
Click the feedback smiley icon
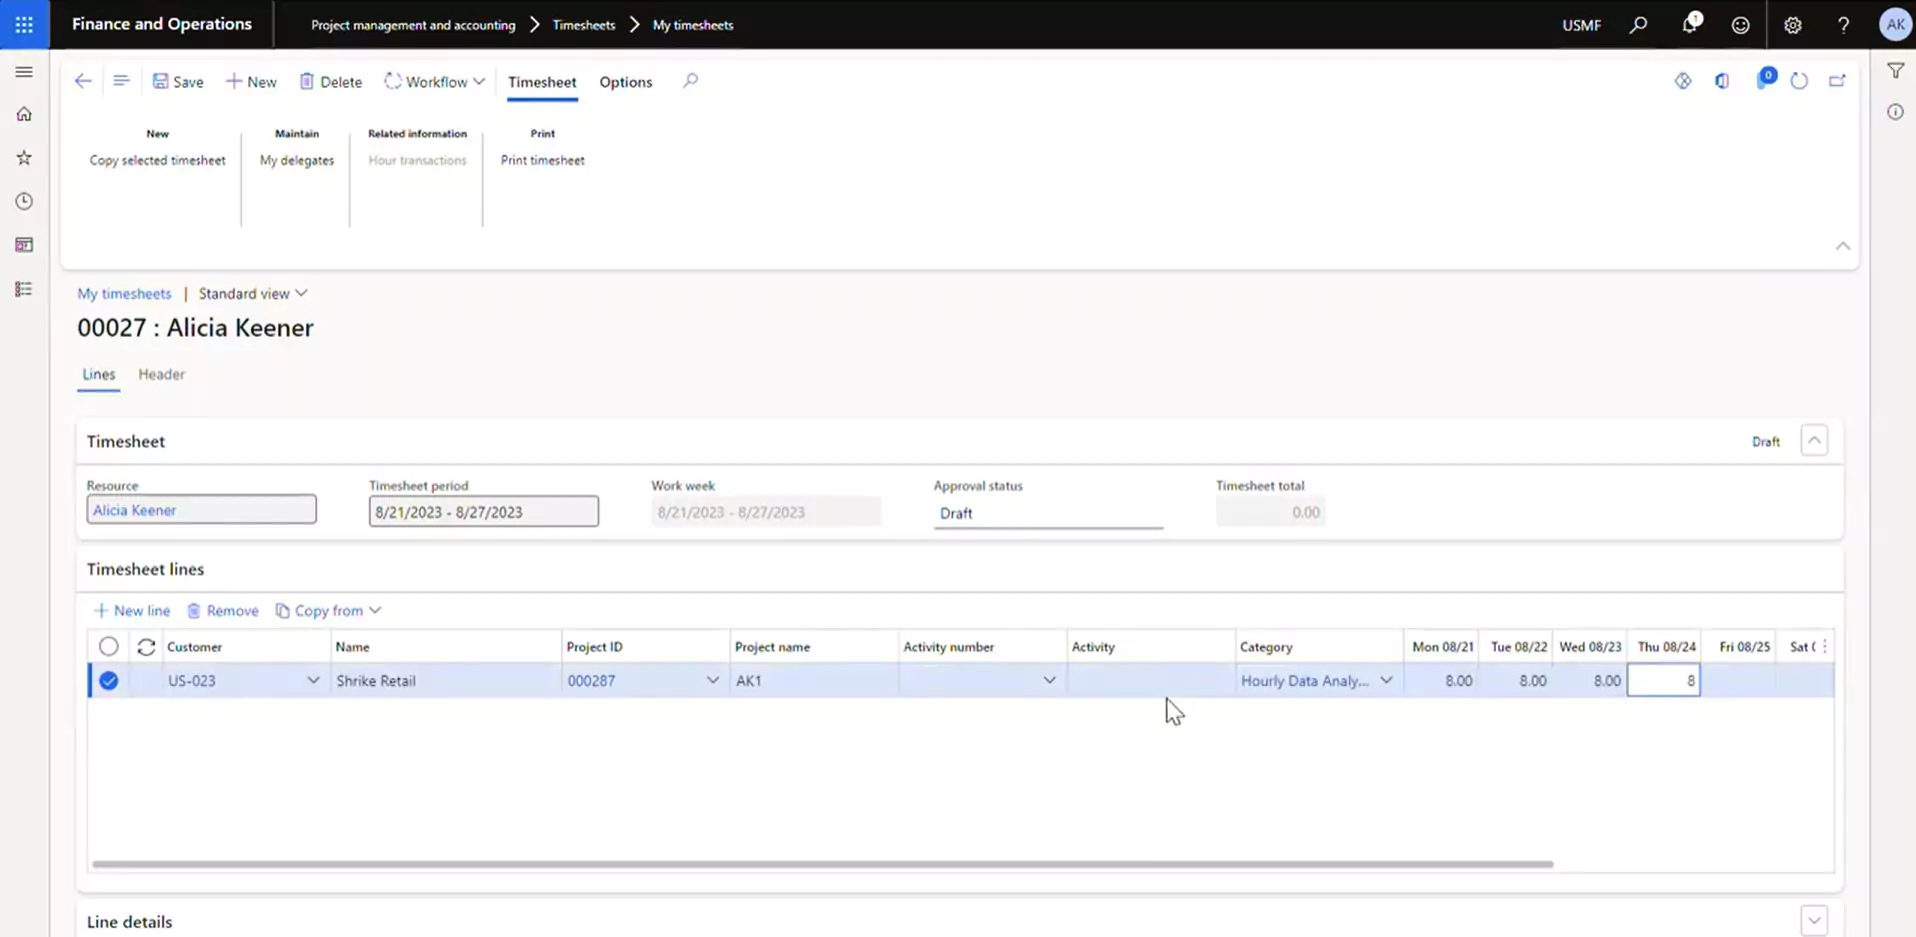coord(1741,25)
